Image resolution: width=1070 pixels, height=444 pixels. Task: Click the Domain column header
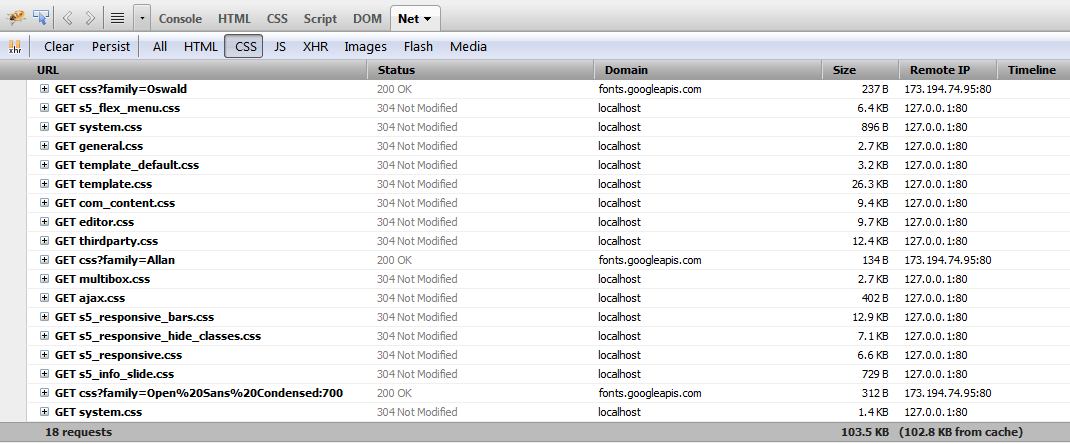click(x=626, y=70)
